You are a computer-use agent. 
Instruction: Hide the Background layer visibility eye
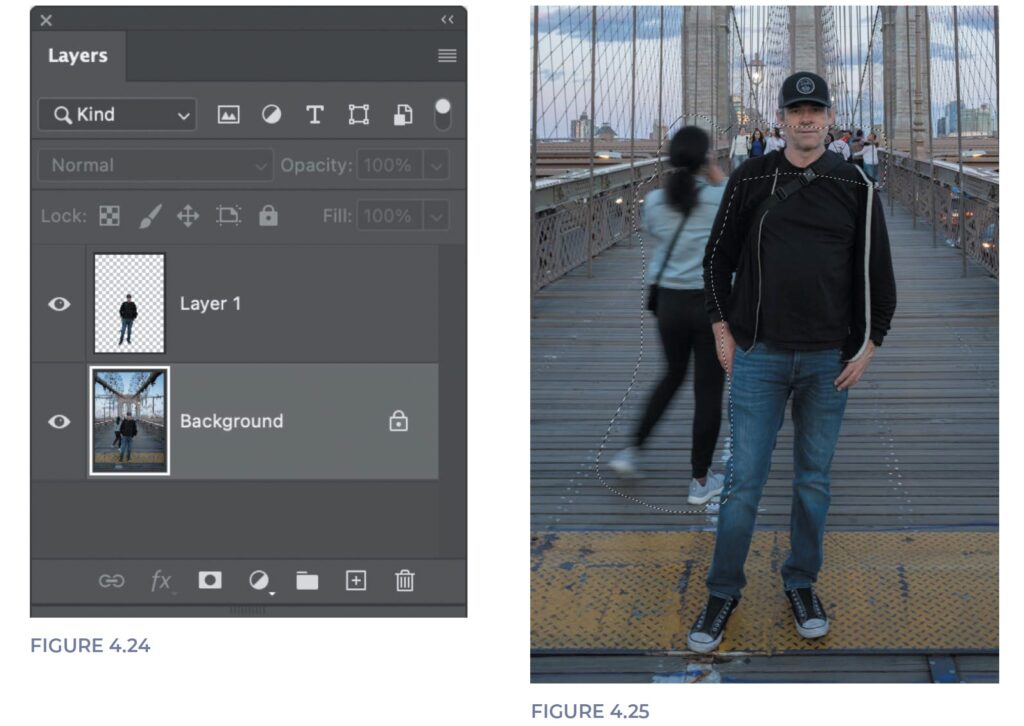coord(59,421)
